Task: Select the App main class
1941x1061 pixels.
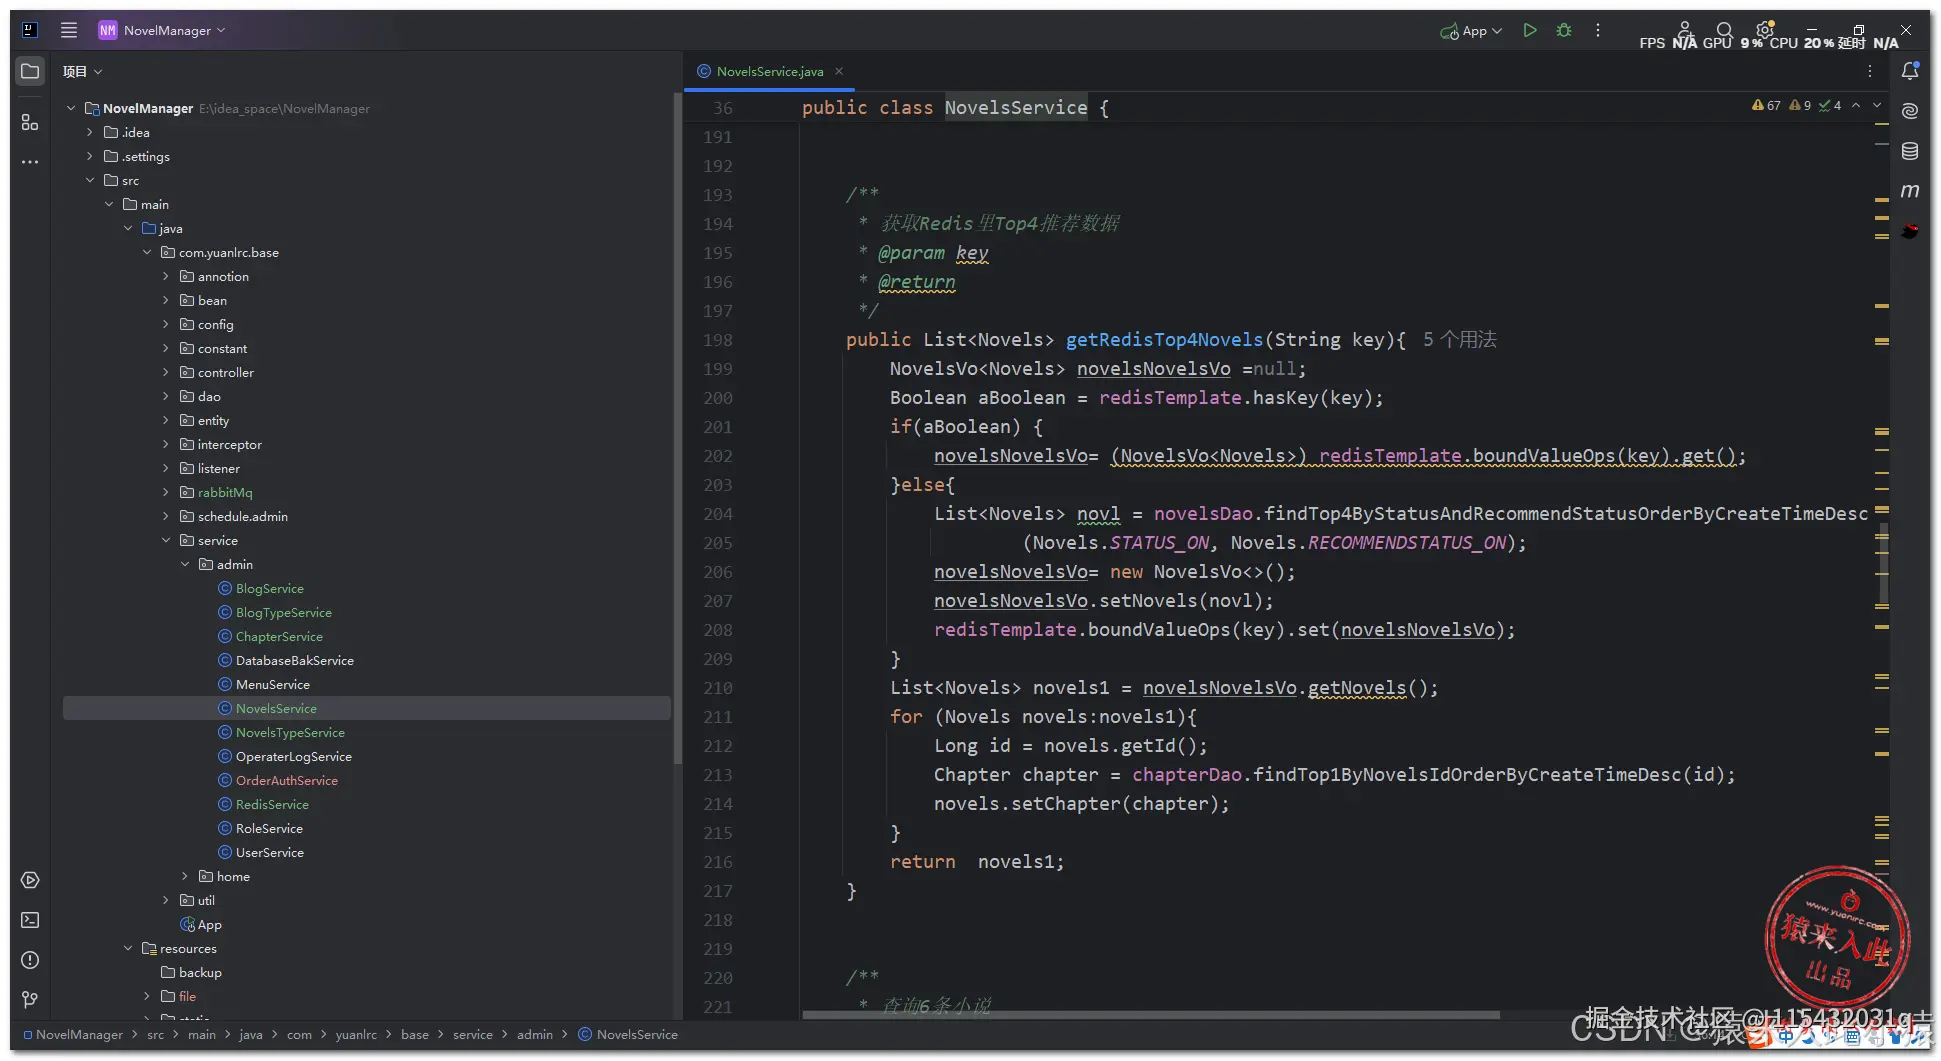Action: (x=209, y=924)
